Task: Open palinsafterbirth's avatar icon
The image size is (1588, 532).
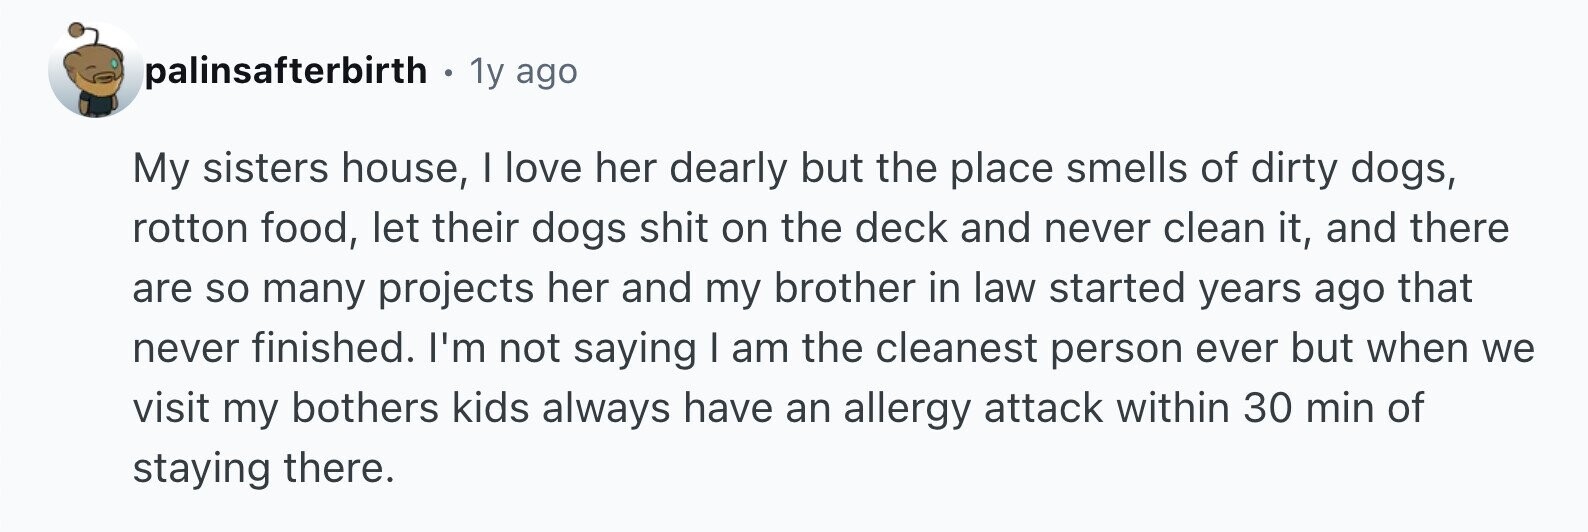Action: click(96, 70)
